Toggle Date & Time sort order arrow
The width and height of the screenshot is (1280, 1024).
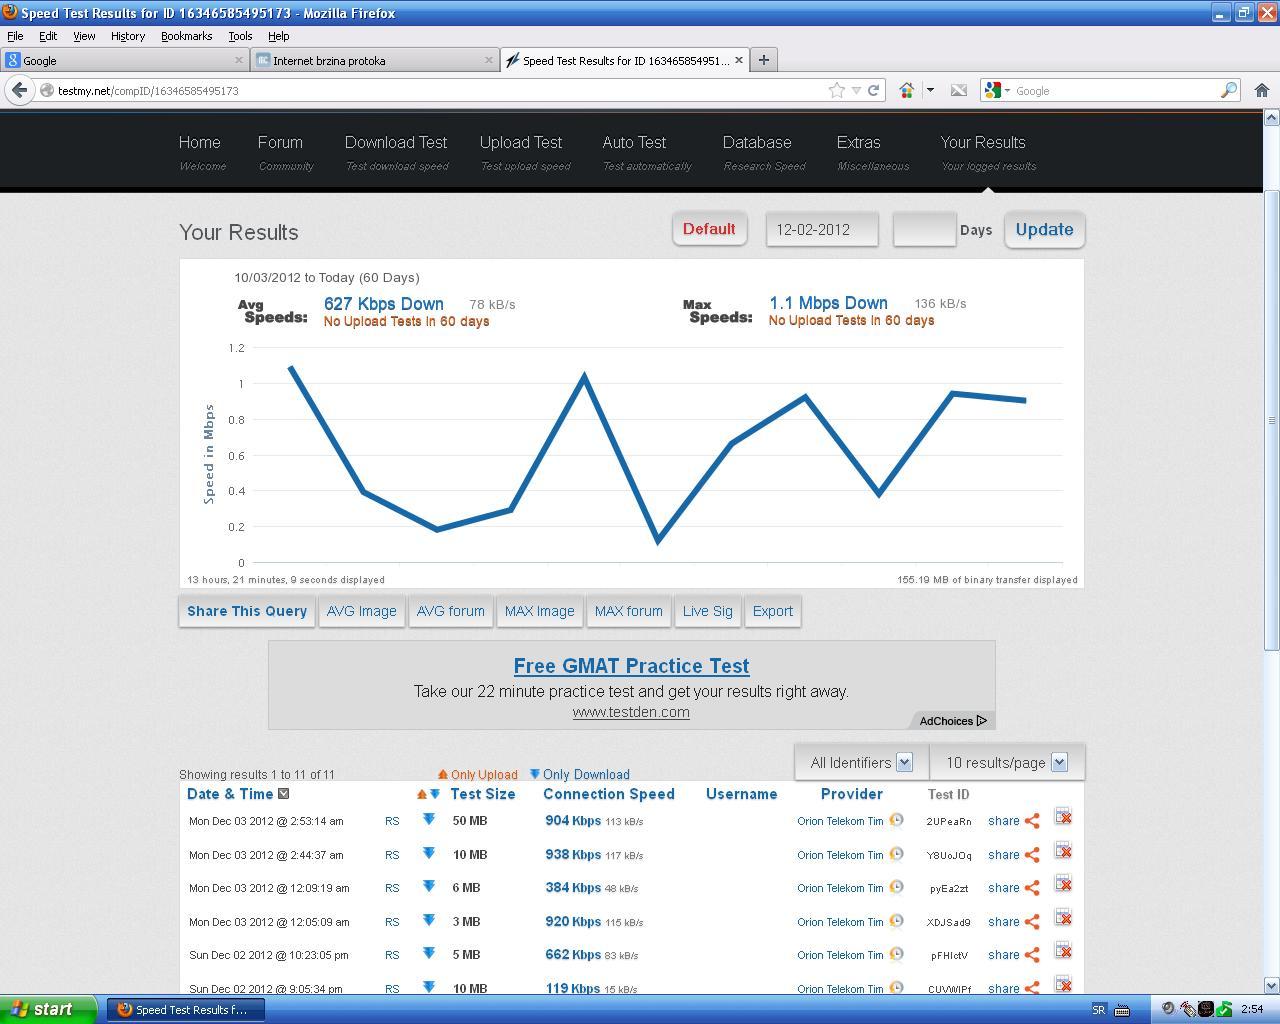(x=283, y=794)
